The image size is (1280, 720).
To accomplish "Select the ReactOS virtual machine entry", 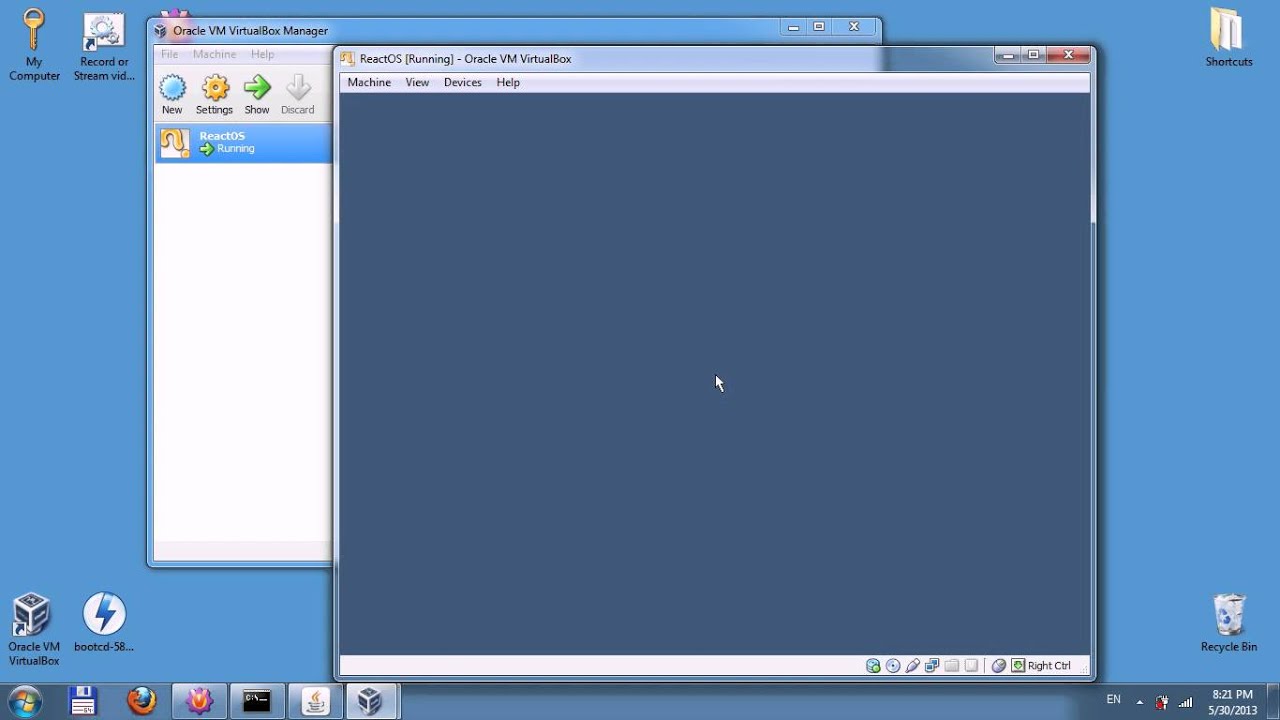I will coord(243,143).
